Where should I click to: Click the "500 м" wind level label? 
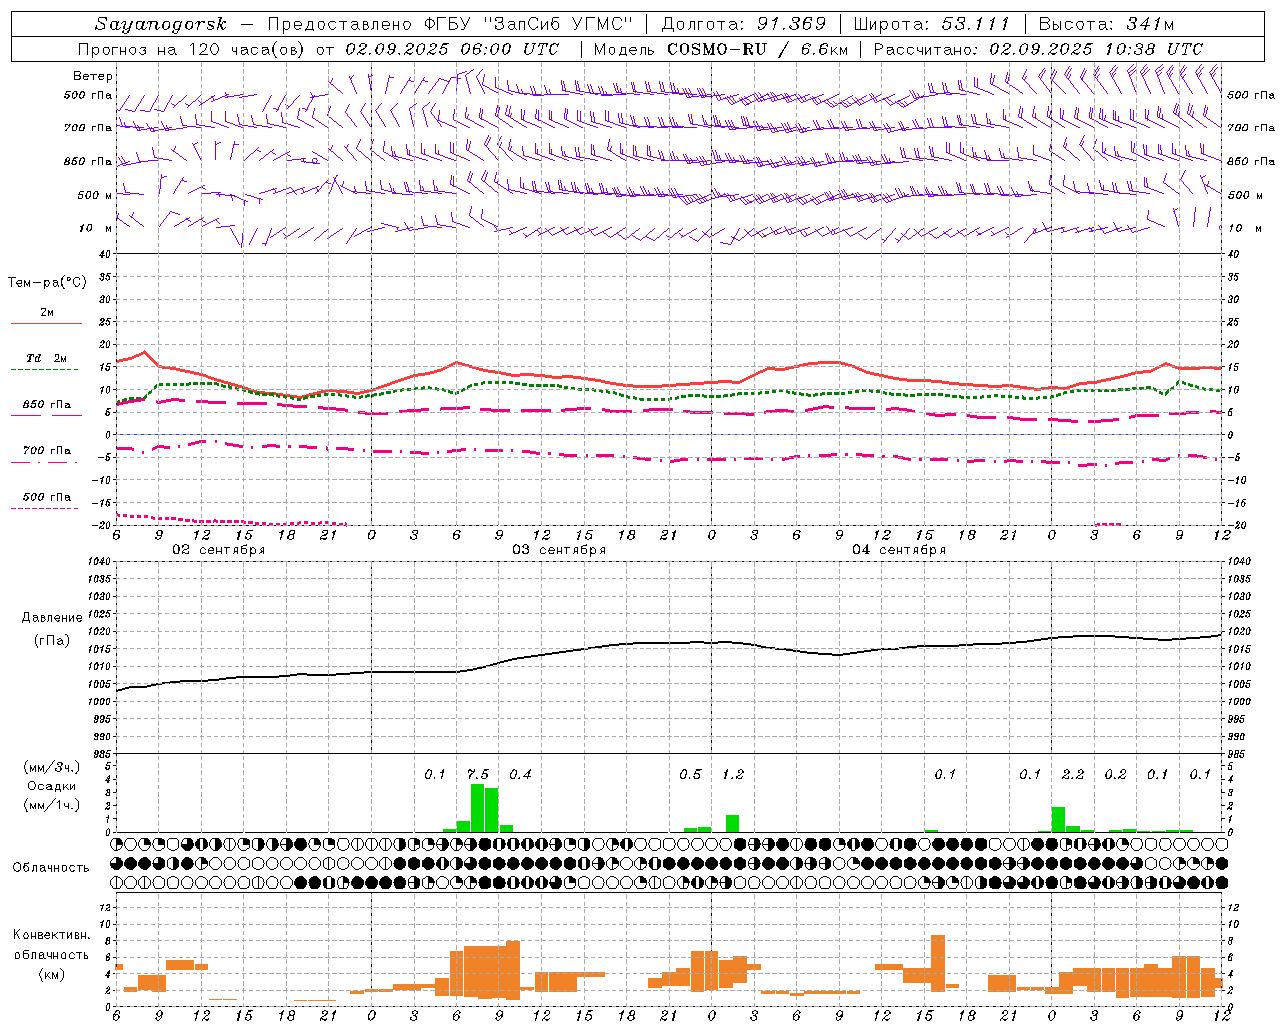click(x=95, y=195)
